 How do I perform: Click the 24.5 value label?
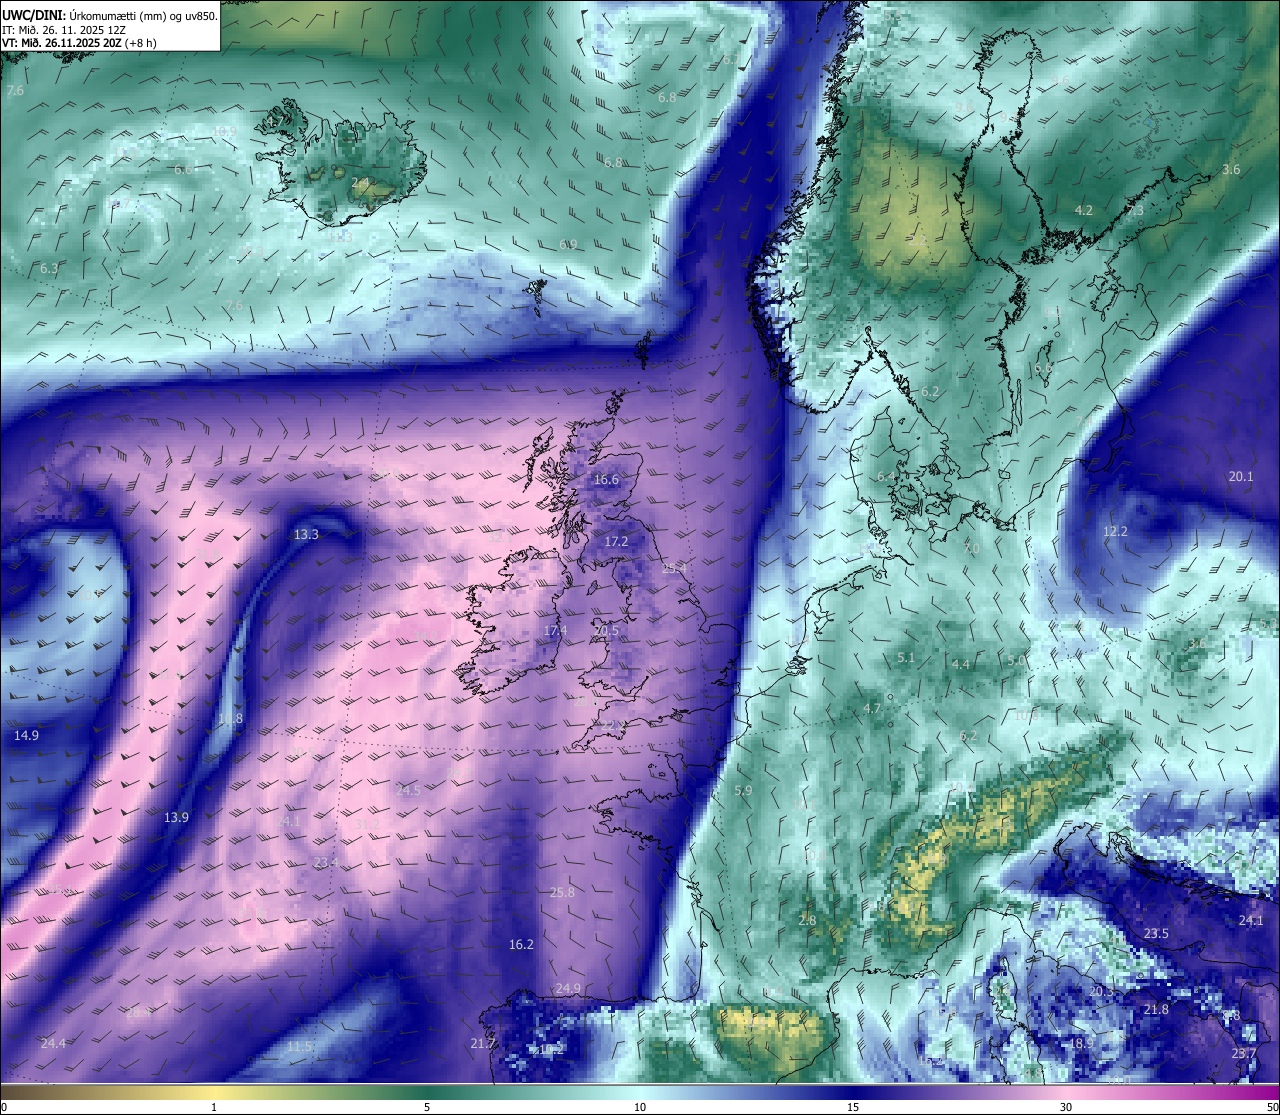point(408,789)
